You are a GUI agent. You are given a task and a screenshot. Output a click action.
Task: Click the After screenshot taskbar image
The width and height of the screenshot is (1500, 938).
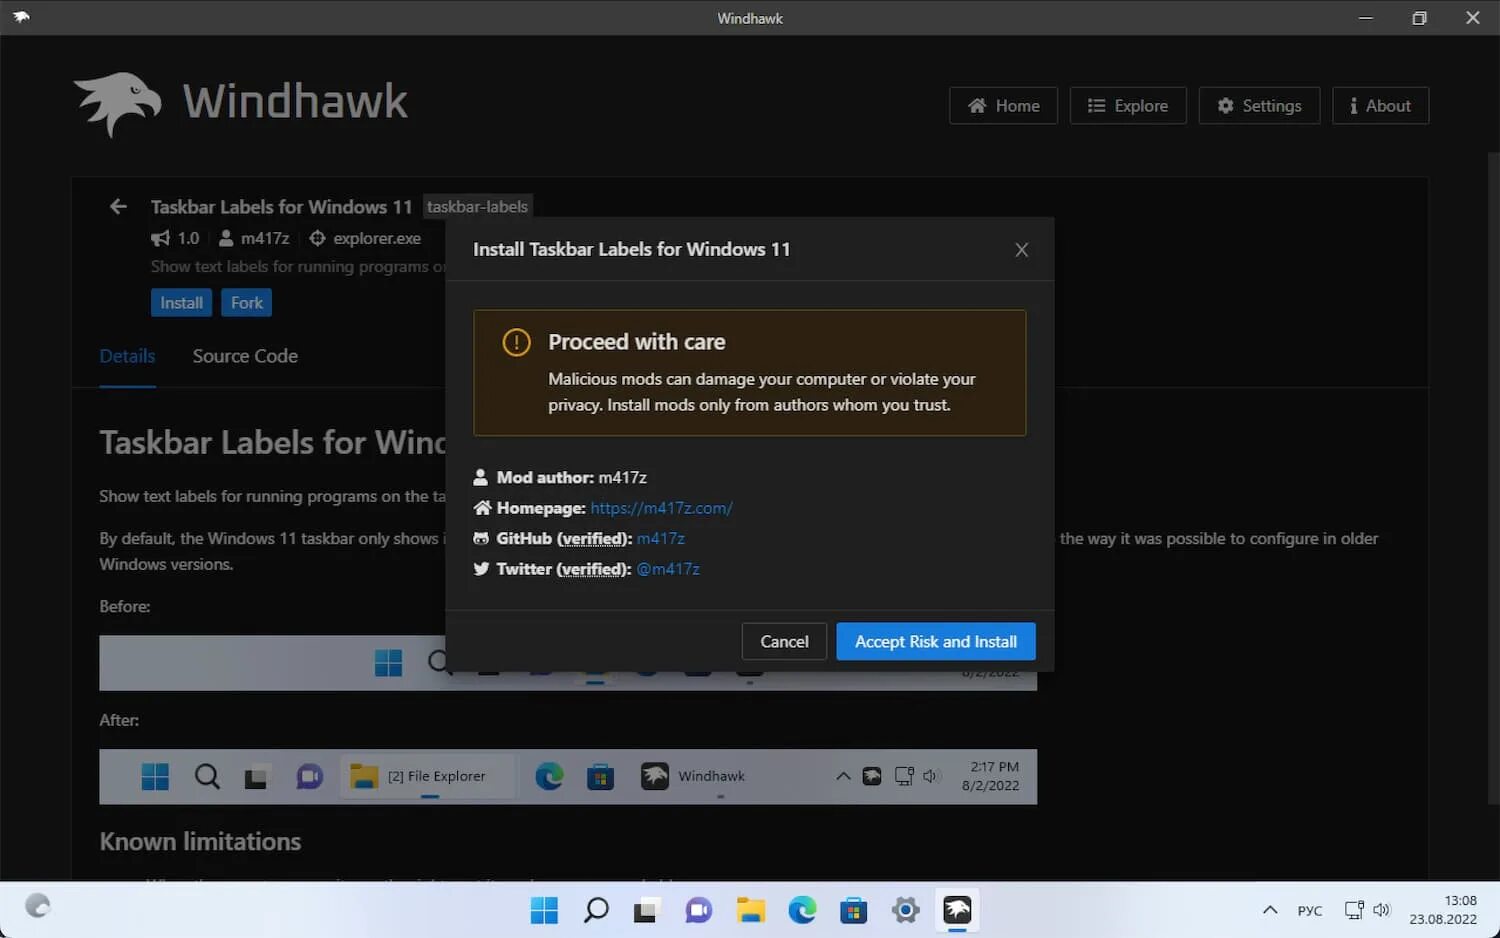point(568,777)
